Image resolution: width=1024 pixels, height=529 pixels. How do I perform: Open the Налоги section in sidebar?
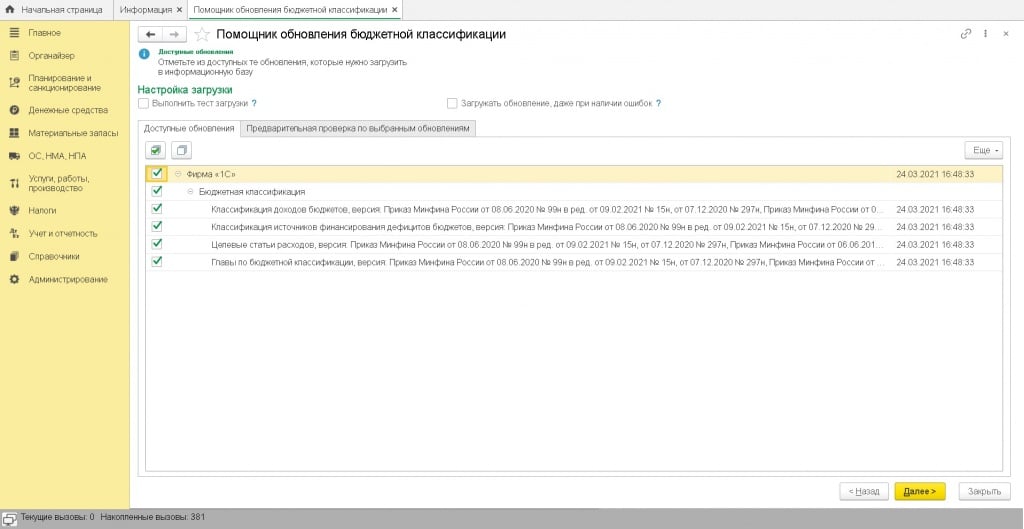tap(42, 211)
